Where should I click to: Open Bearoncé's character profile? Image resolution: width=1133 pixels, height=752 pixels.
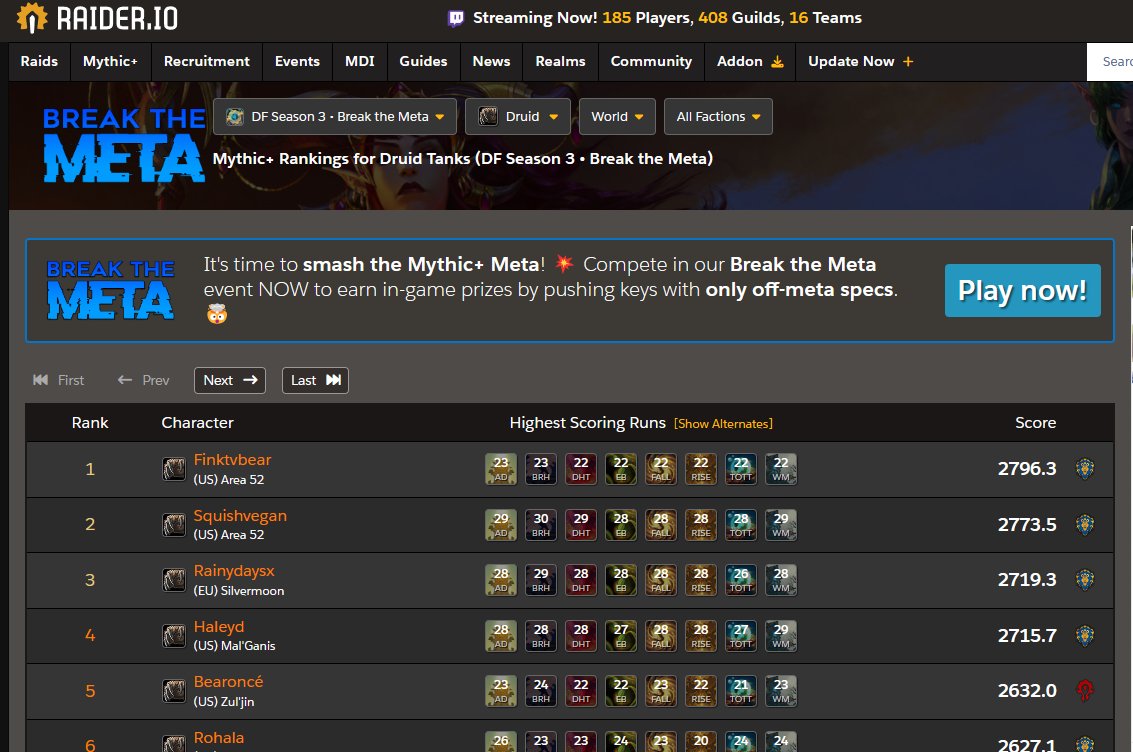point(228,682)
